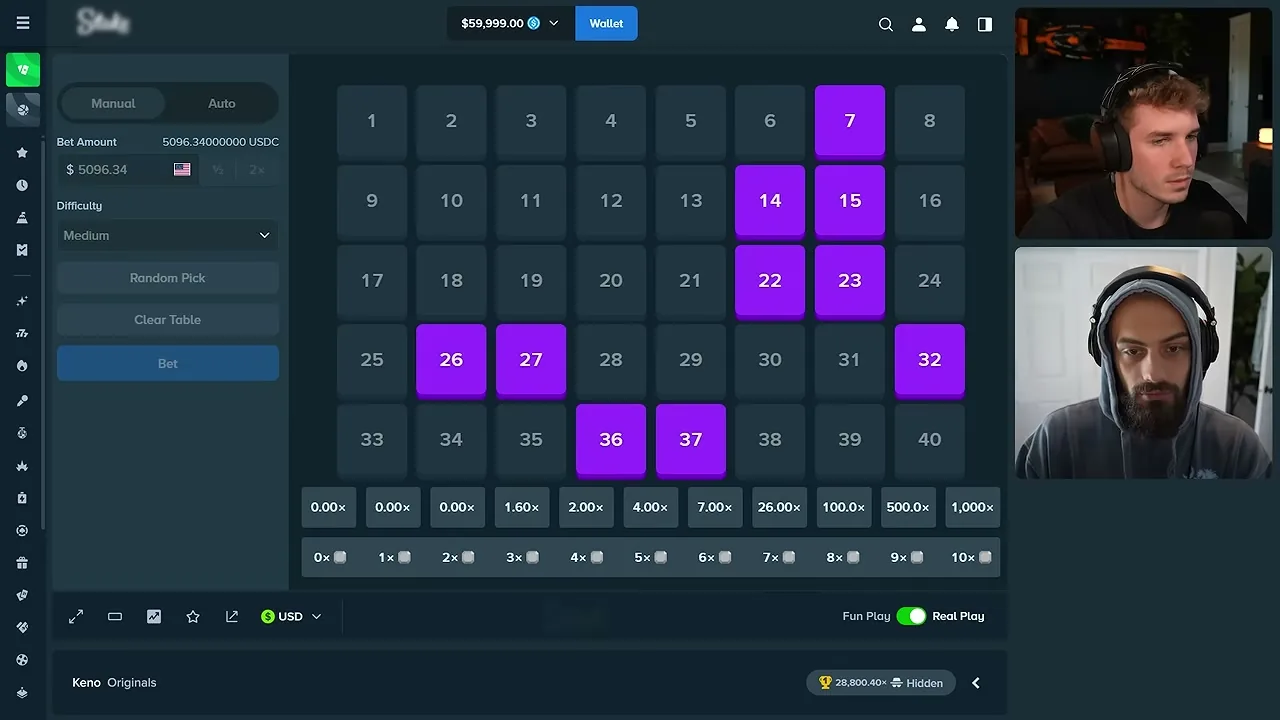Click the theatre mode rectangle icon

[x=115, y=617]
